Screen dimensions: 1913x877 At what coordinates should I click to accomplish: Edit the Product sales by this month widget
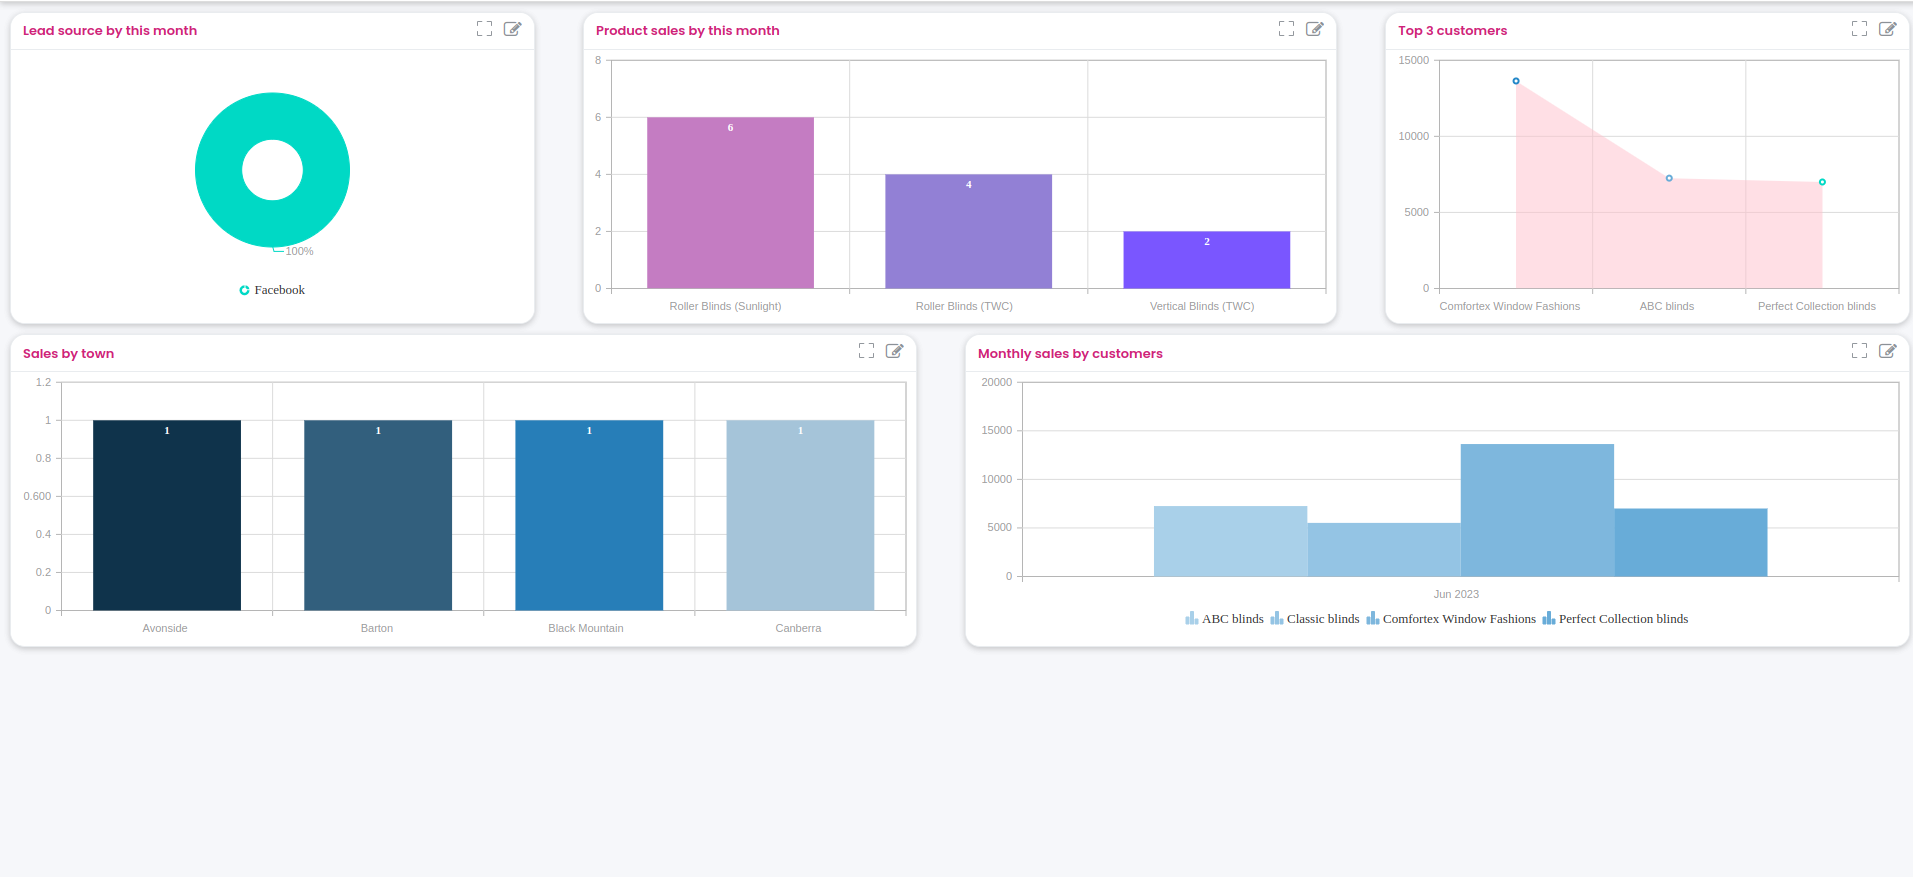point(1314,29)
